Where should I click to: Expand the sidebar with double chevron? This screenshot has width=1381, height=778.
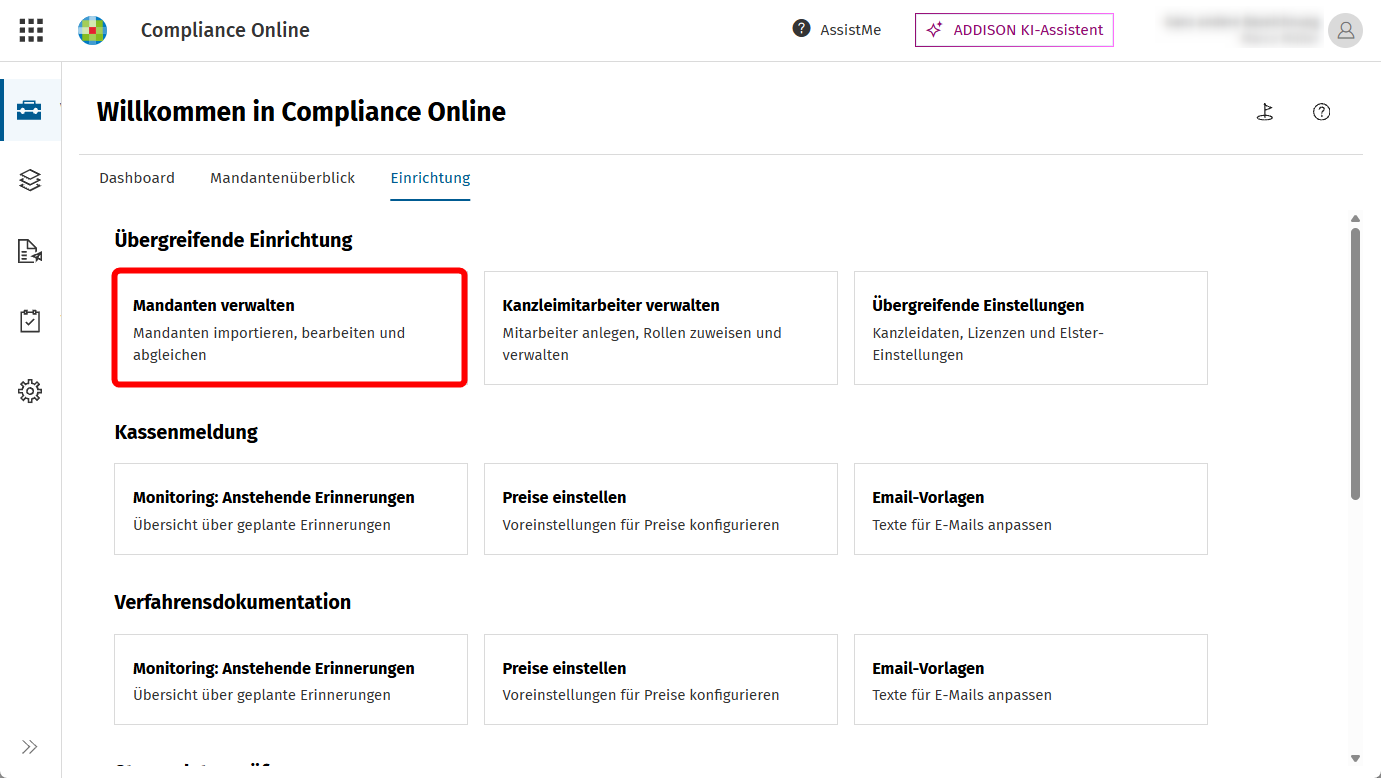tap(30, 747)
